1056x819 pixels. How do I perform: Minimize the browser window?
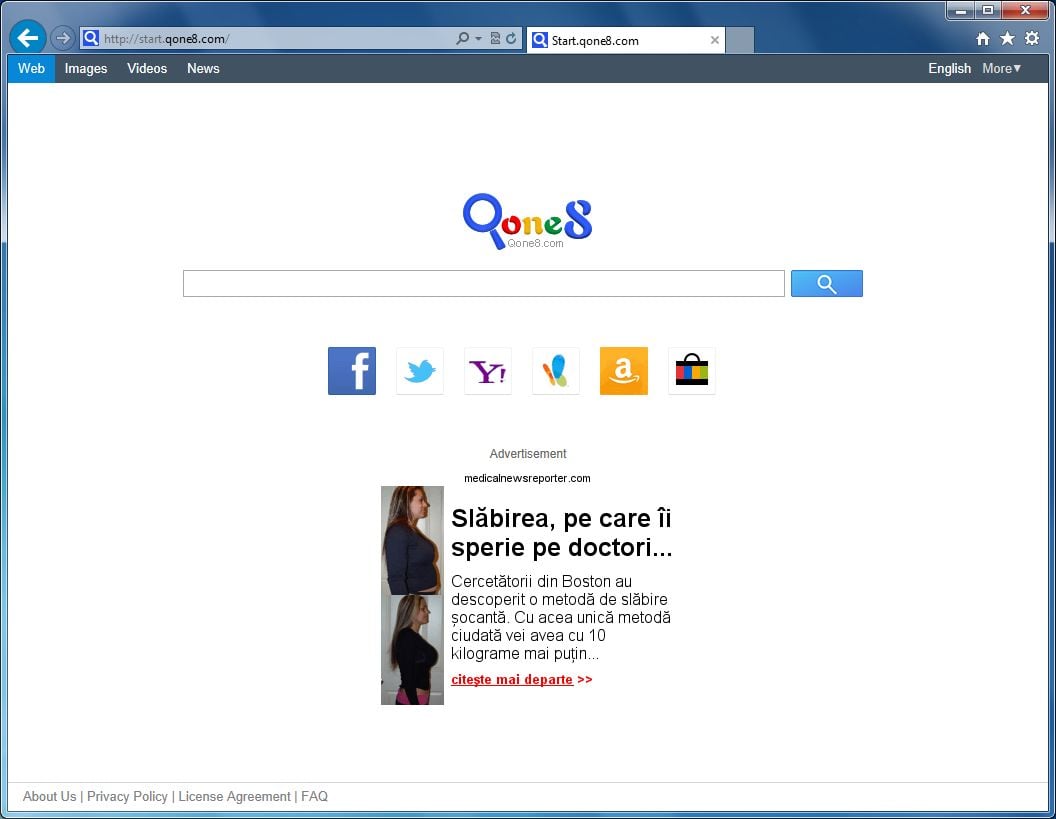pyautogui.click(x=961, y=10)
